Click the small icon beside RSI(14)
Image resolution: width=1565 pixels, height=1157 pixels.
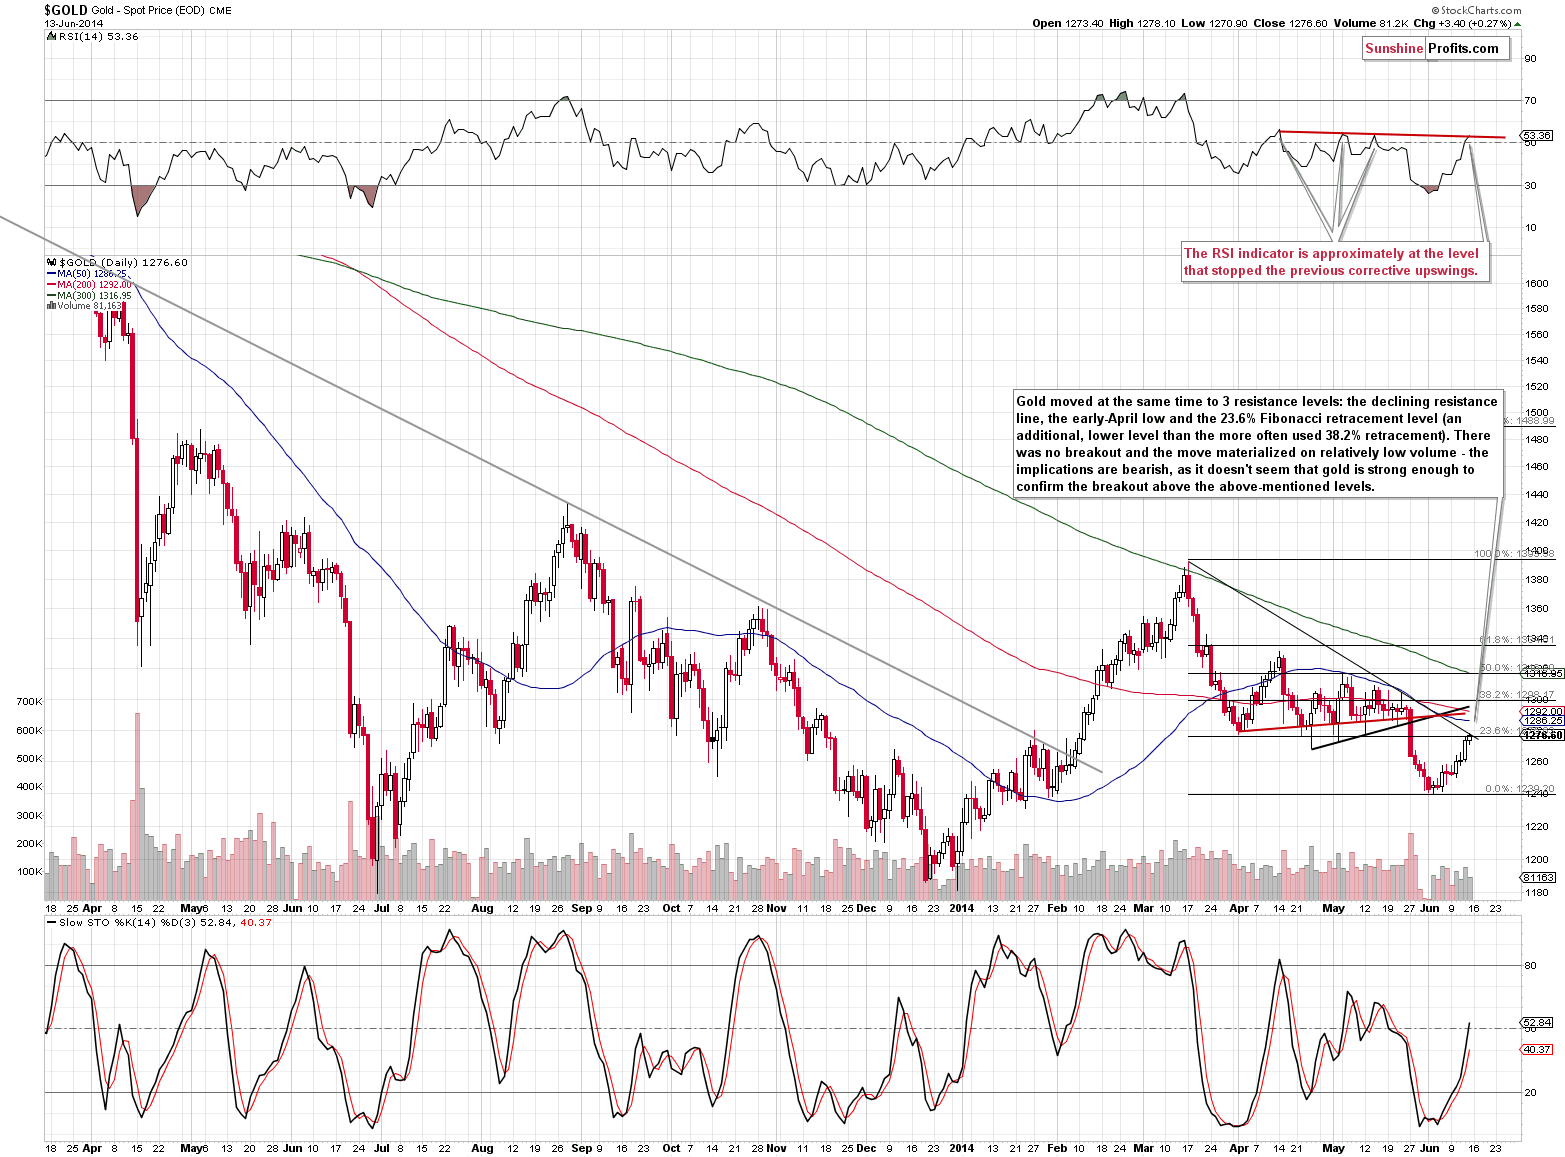tap(52, 36)
